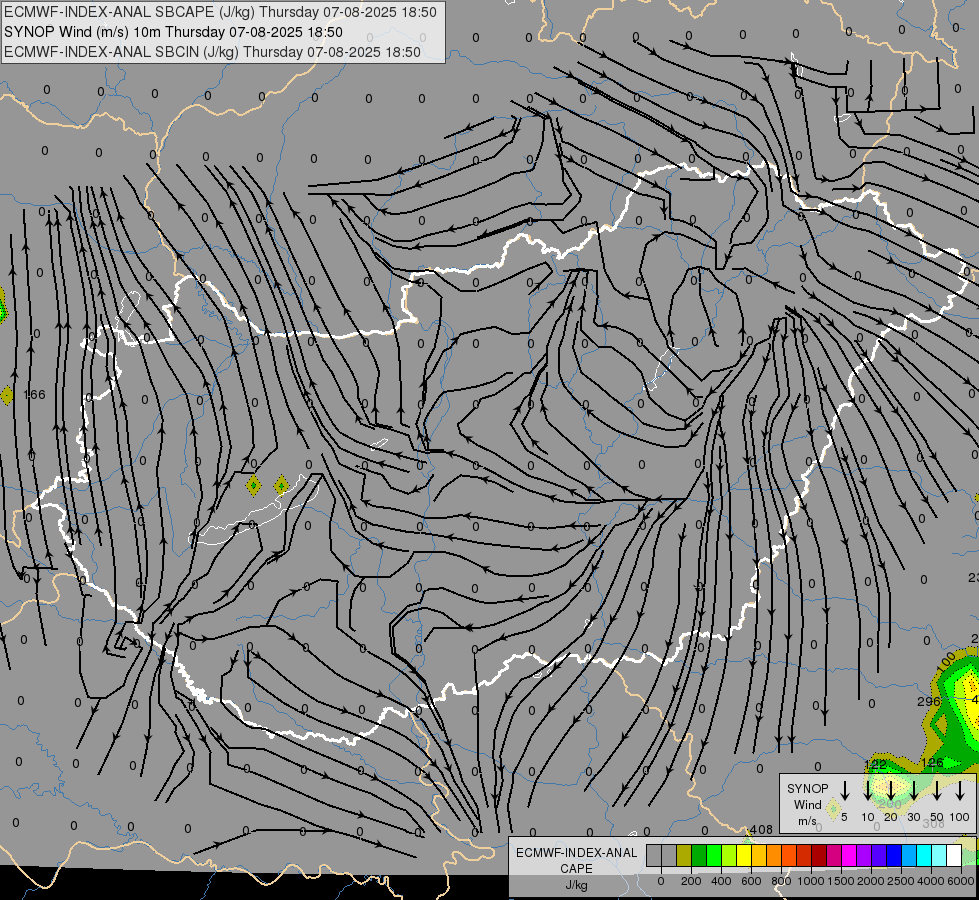Click the CAPE value 296 on the map
The width and height of the screenshot is (979, 900).
pos(928,701)
